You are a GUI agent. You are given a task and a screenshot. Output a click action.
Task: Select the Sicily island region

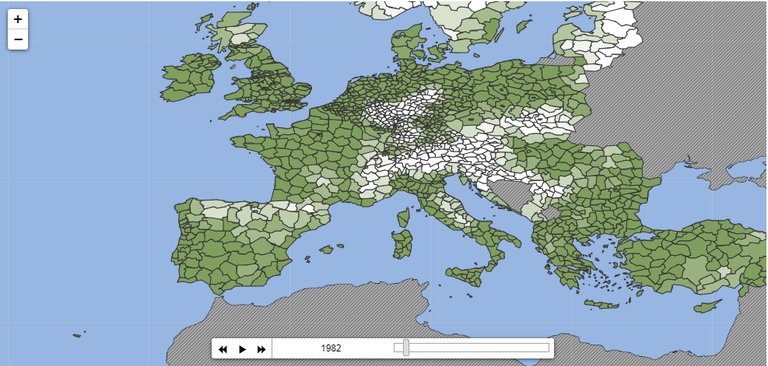(466, 275)
